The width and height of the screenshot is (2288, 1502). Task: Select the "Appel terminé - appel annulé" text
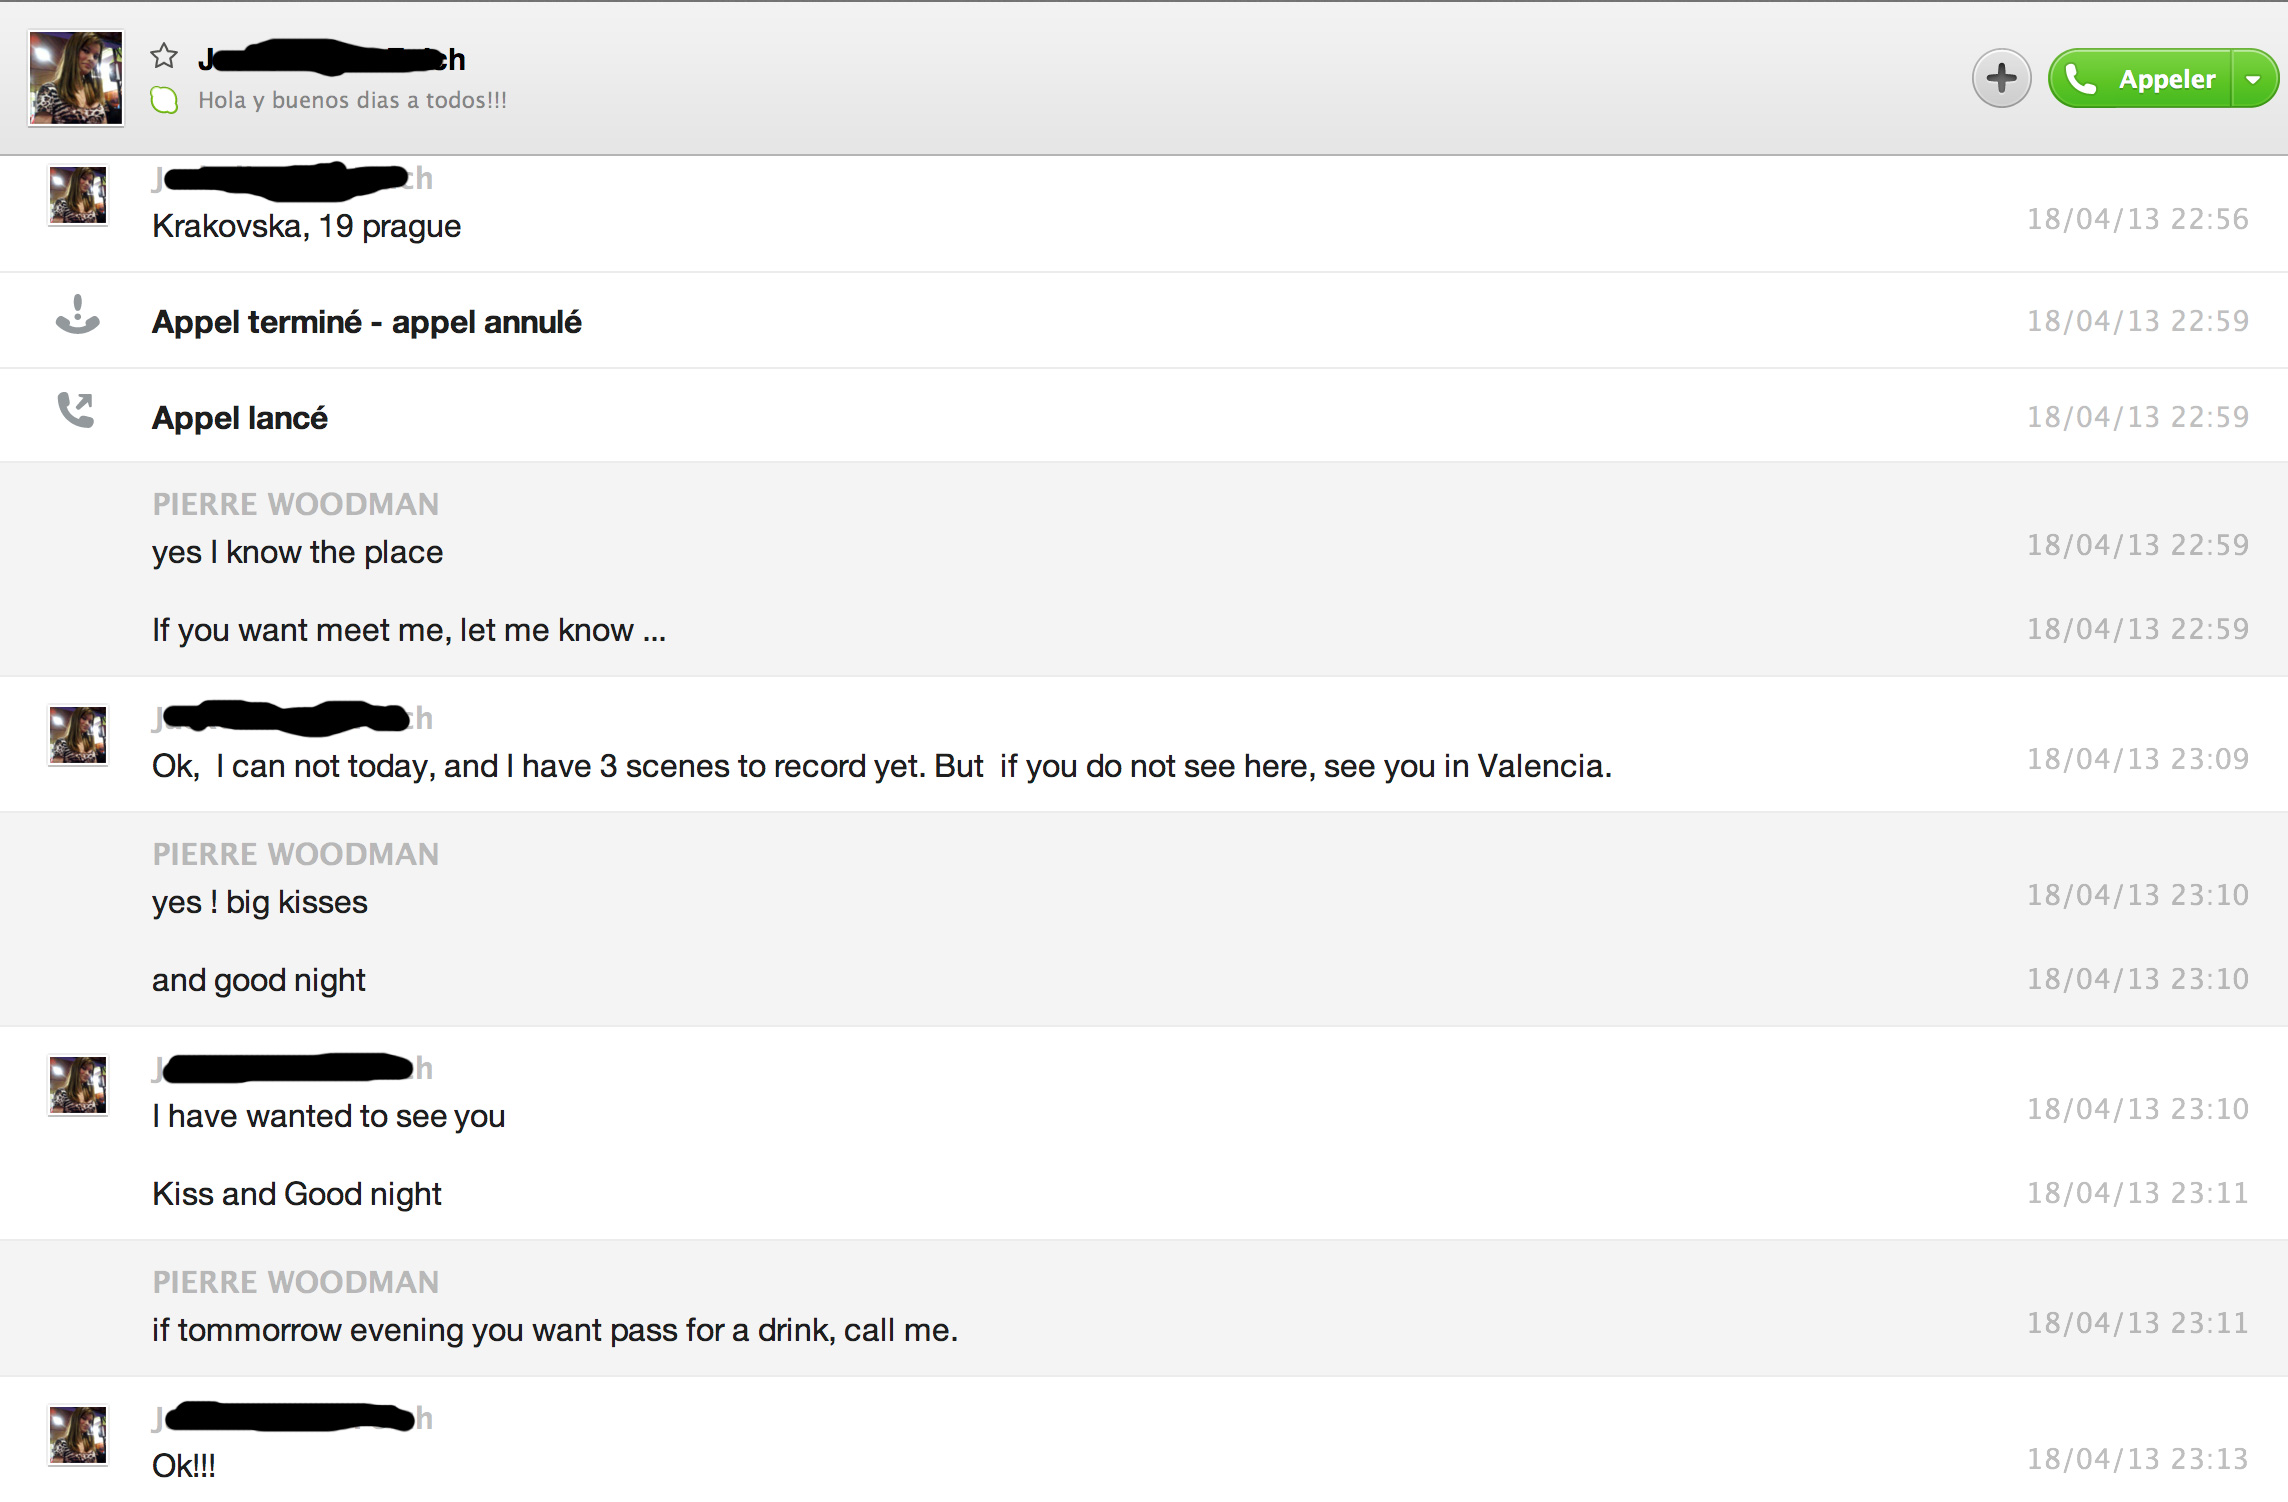[x=366, y=322]
